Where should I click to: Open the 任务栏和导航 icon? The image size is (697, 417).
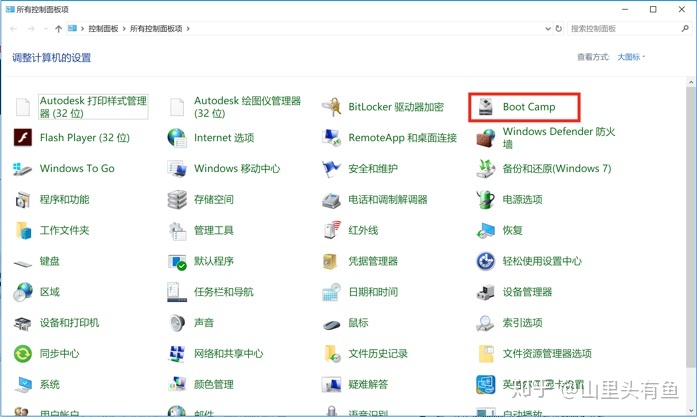coord(177,292)
